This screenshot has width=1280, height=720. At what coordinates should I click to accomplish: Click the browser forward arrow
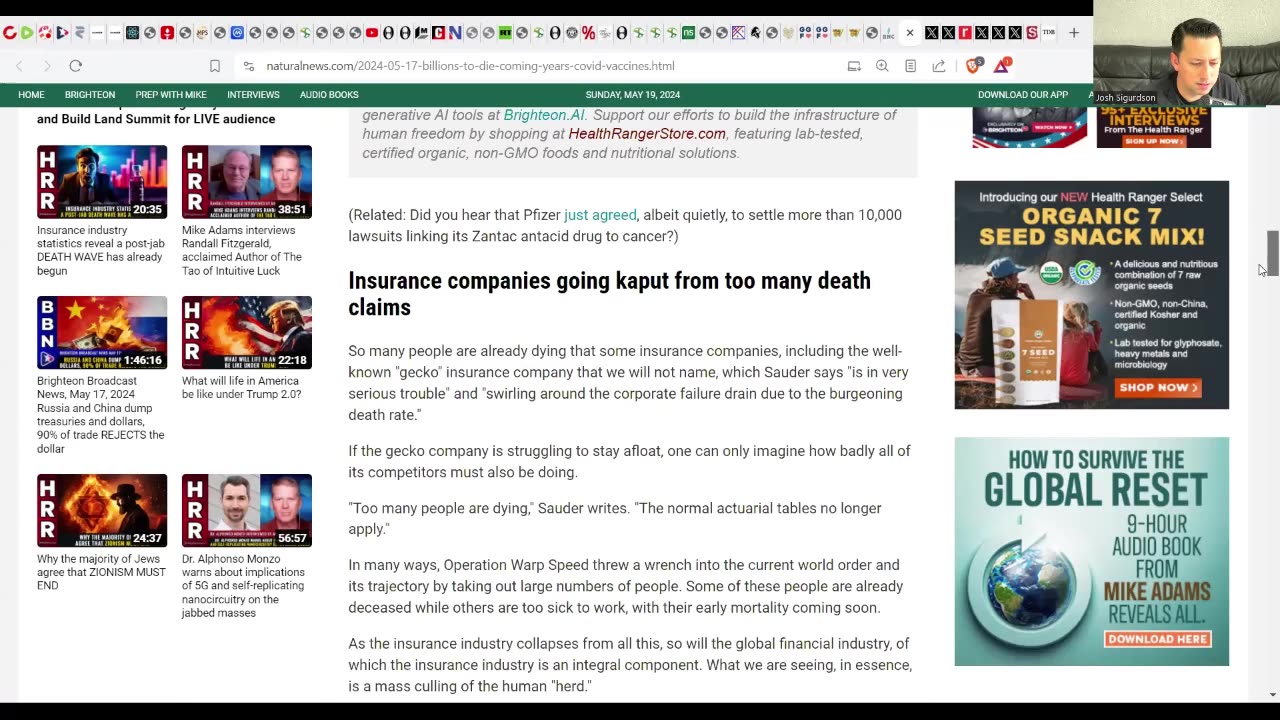click(x=46, y=65)
